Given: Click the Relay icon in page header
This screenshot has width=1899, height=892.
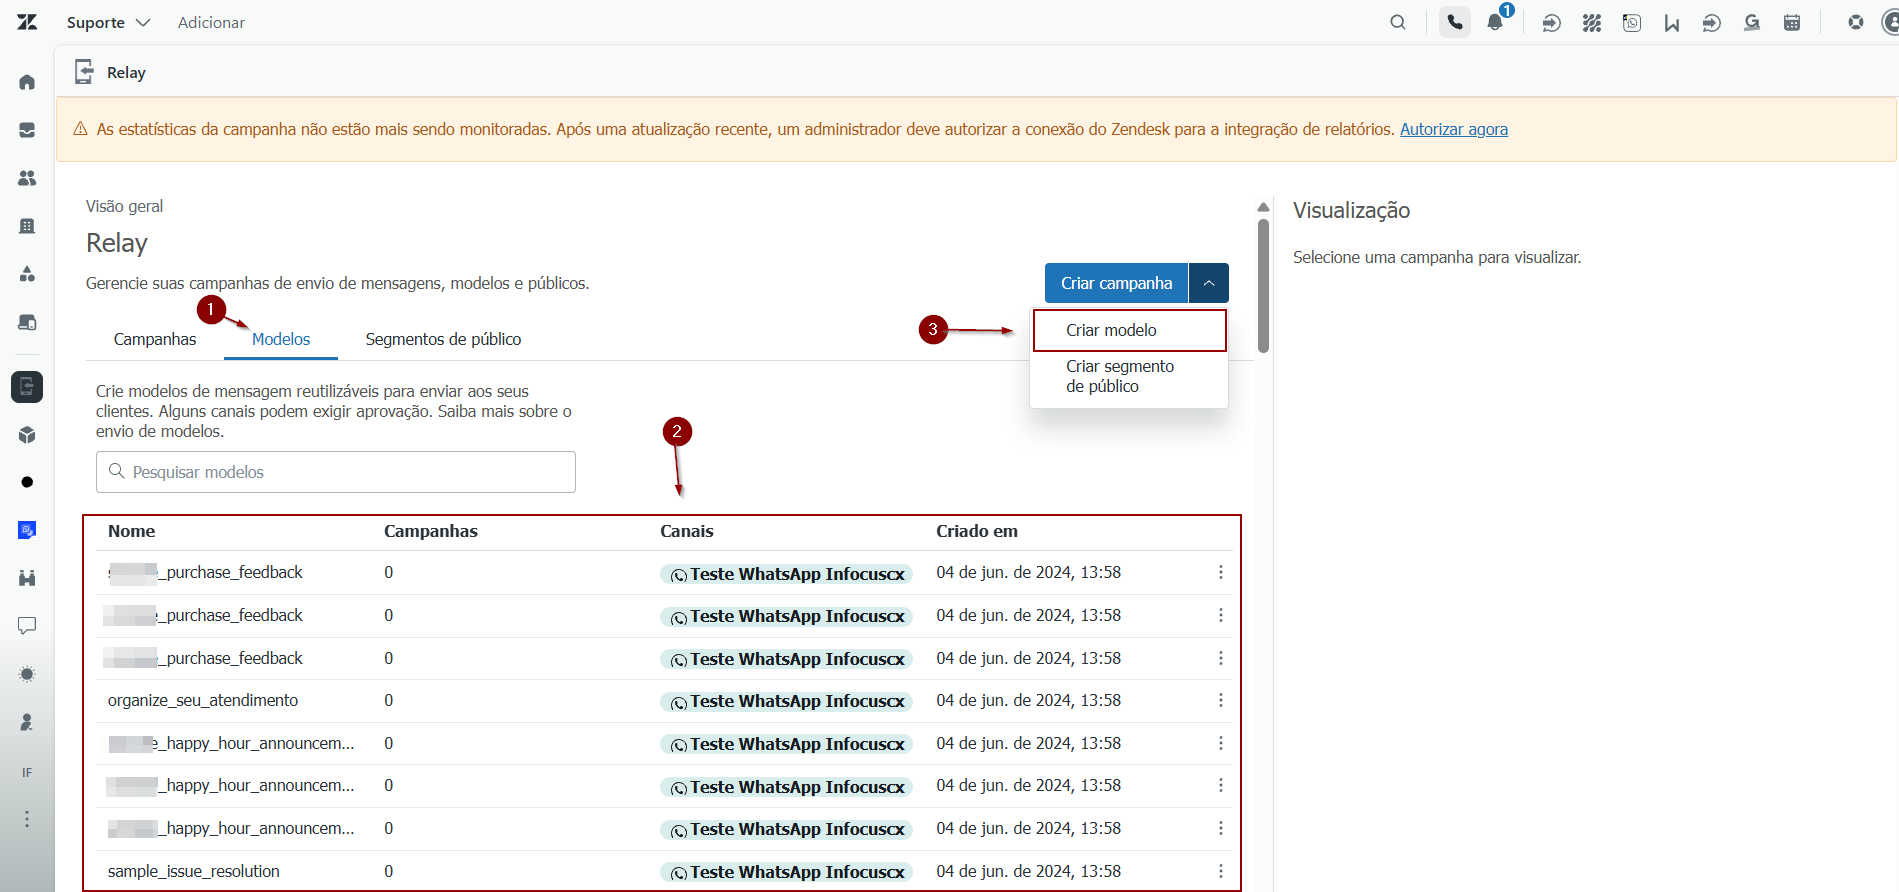Looking at the screenshot, I should click(x=85, y=71).
